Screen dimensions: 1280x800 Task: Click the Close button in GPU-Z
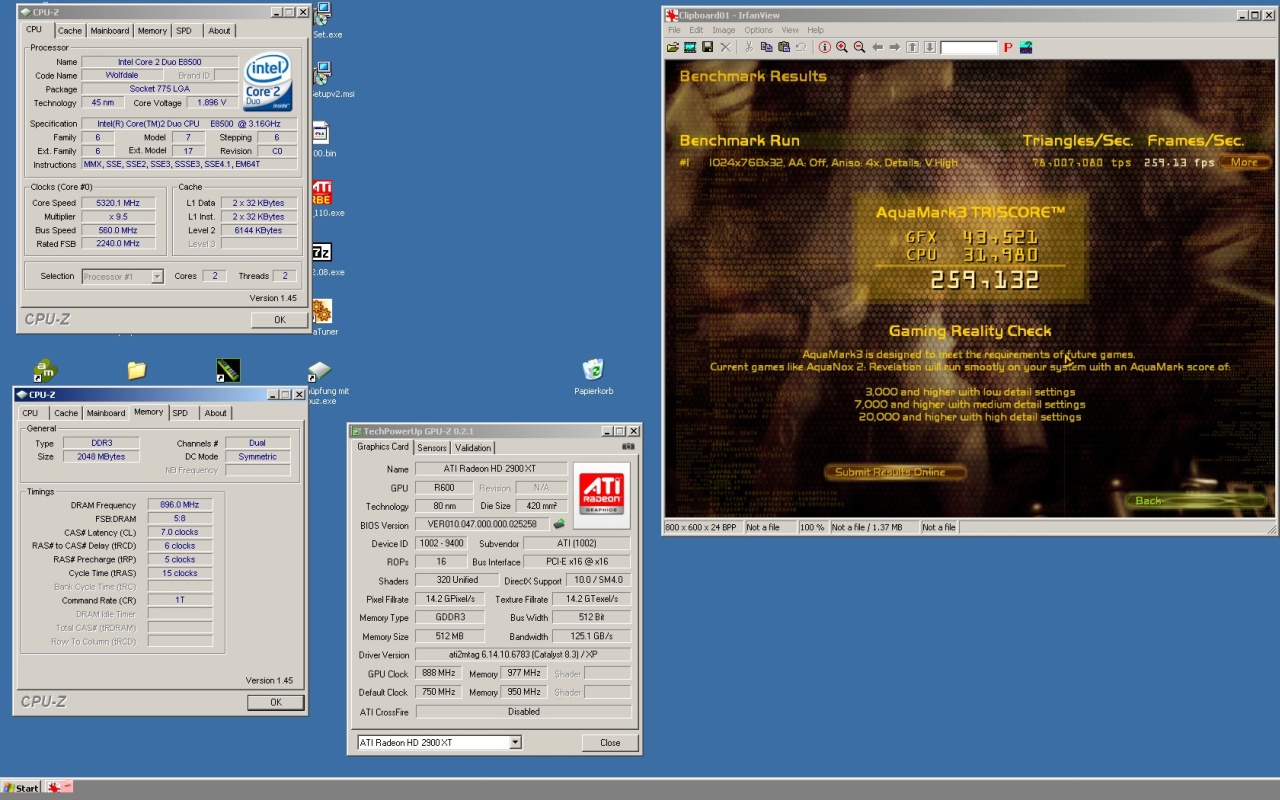(x=610, y=743)
